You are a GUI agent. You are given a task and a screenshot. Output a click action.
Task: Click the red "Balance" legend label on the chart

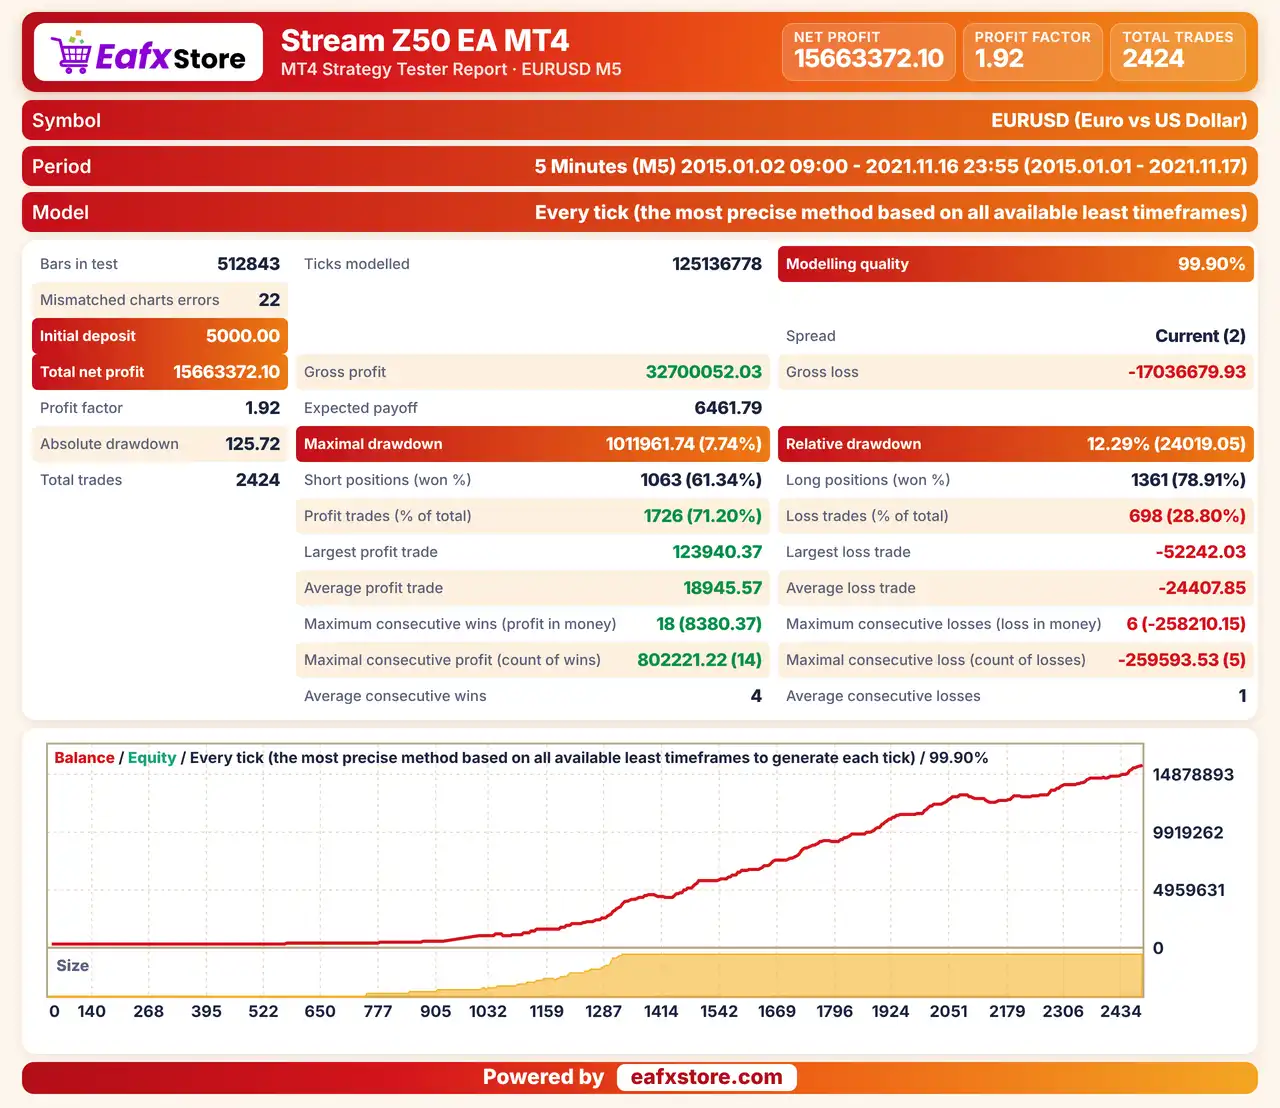click(84, 758)
